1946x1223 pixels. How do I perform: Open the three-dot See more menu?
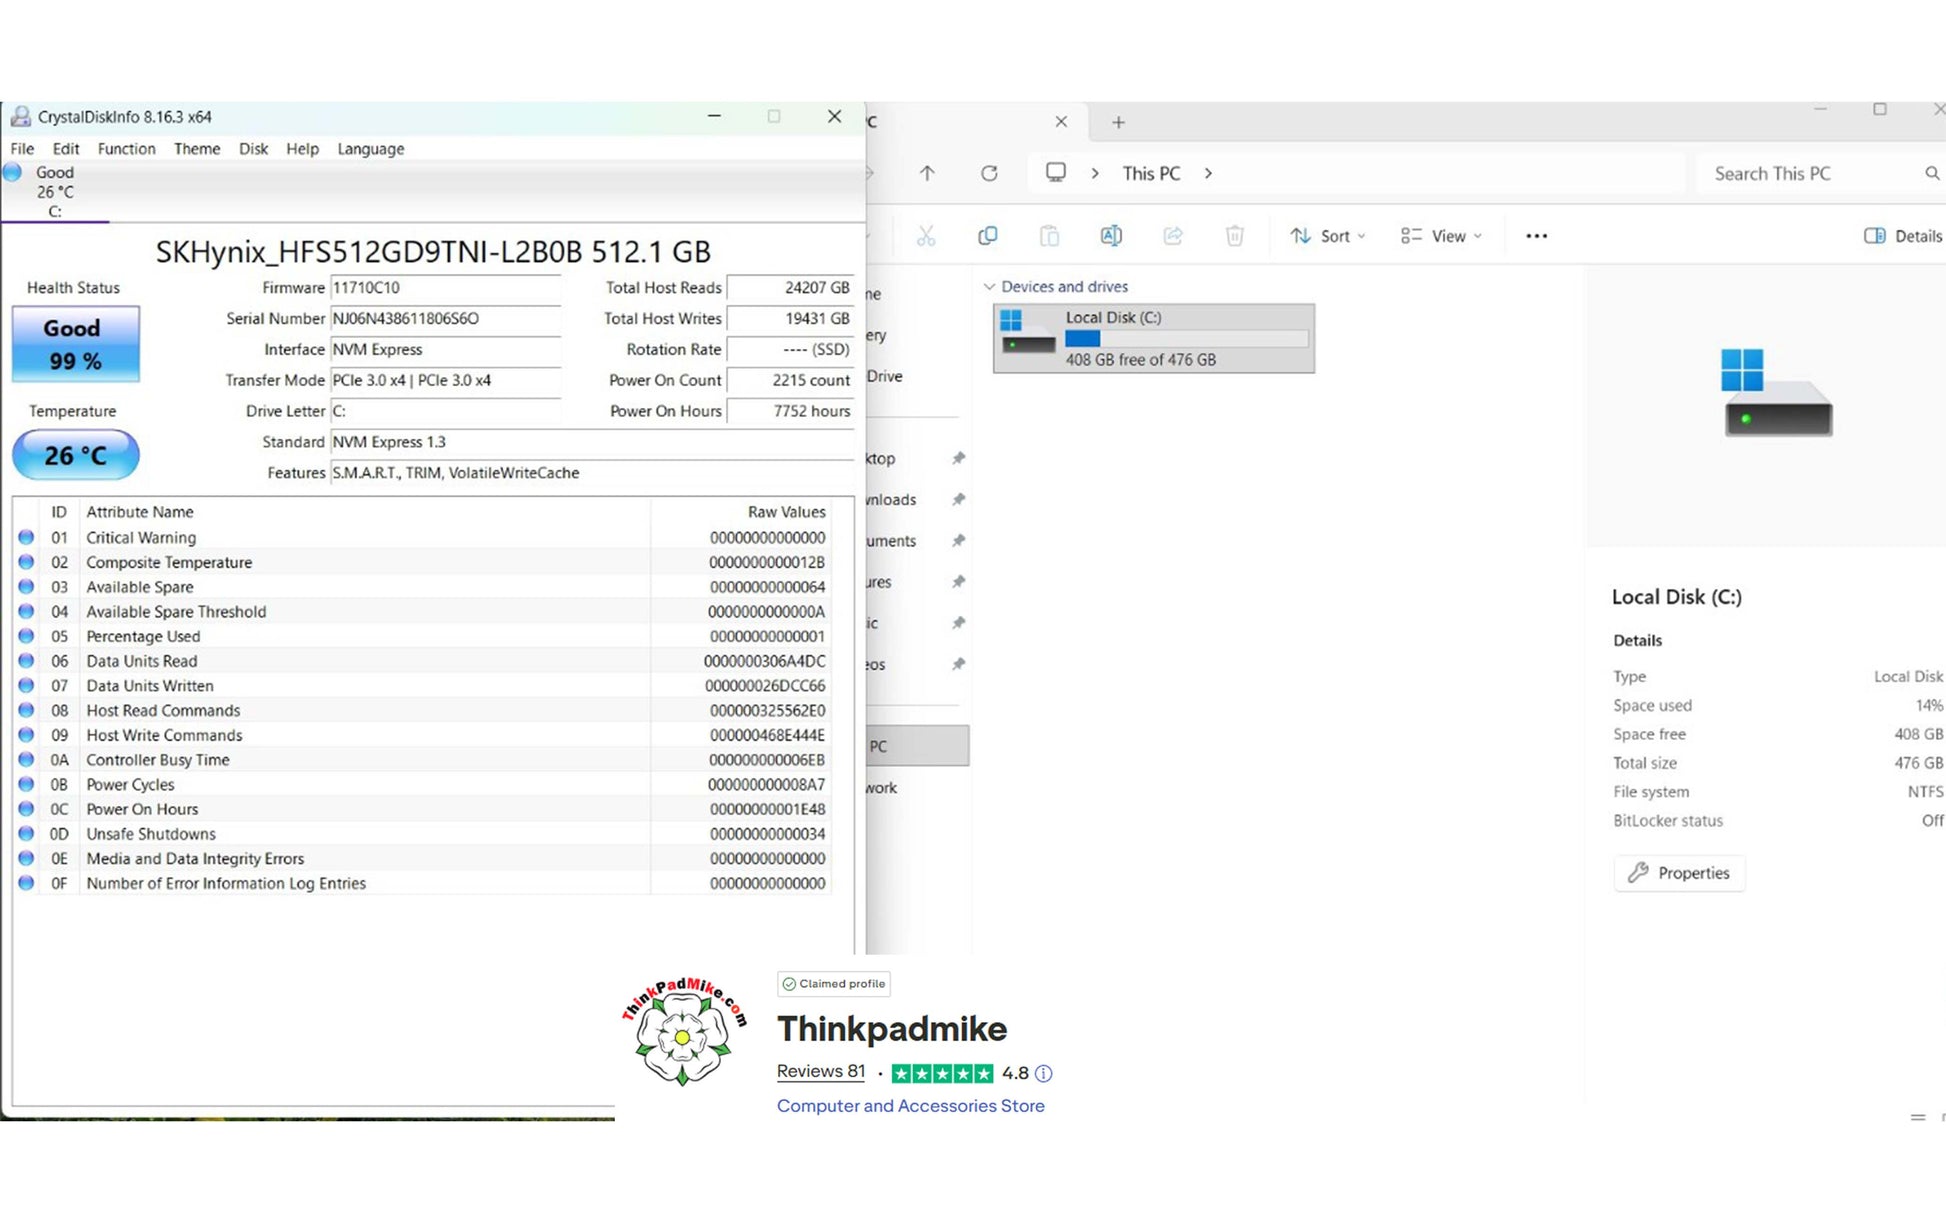pos(1536,236)
